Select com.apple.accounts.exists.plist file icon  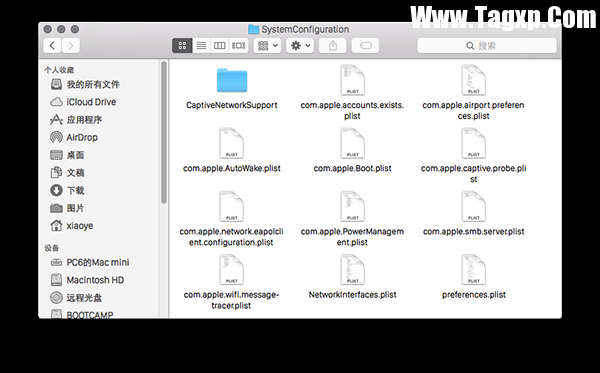[352, 80]
